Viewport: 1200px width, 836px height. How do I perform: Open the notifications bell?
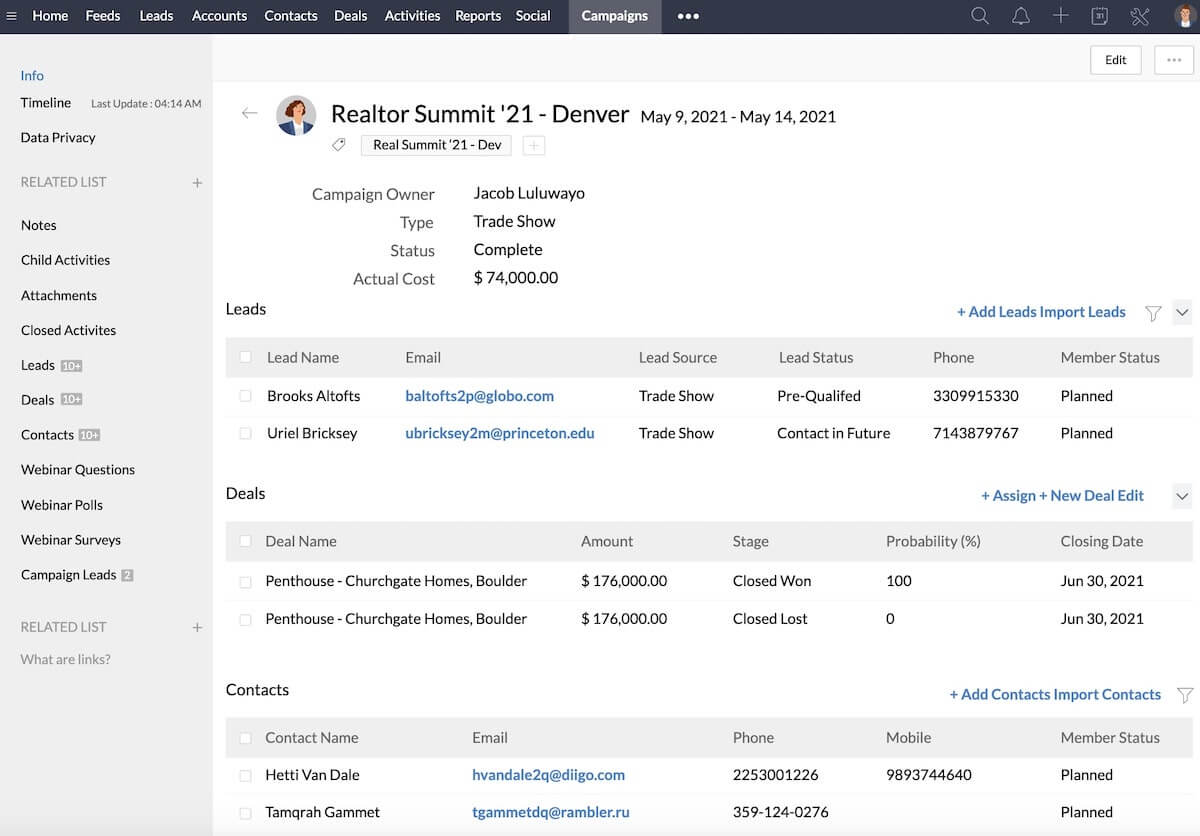tap(1020, 16)
